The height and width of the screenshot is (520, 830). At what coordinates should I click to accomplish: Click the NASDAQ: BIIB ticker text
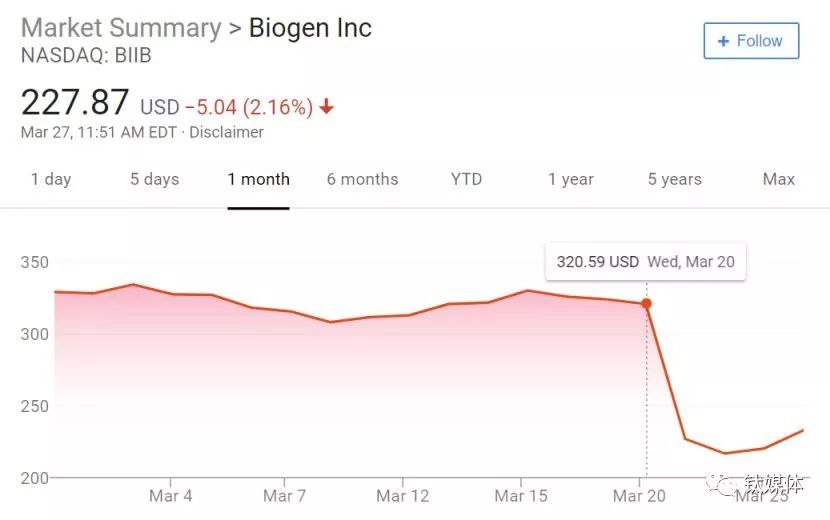[x=86, y=56]
